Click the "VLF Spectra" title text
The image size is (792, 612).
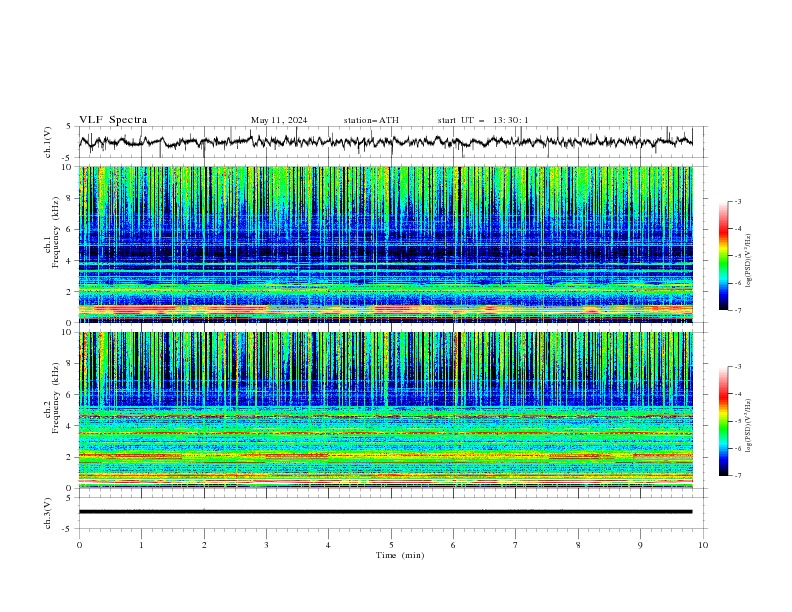click(x=113, y=120)
